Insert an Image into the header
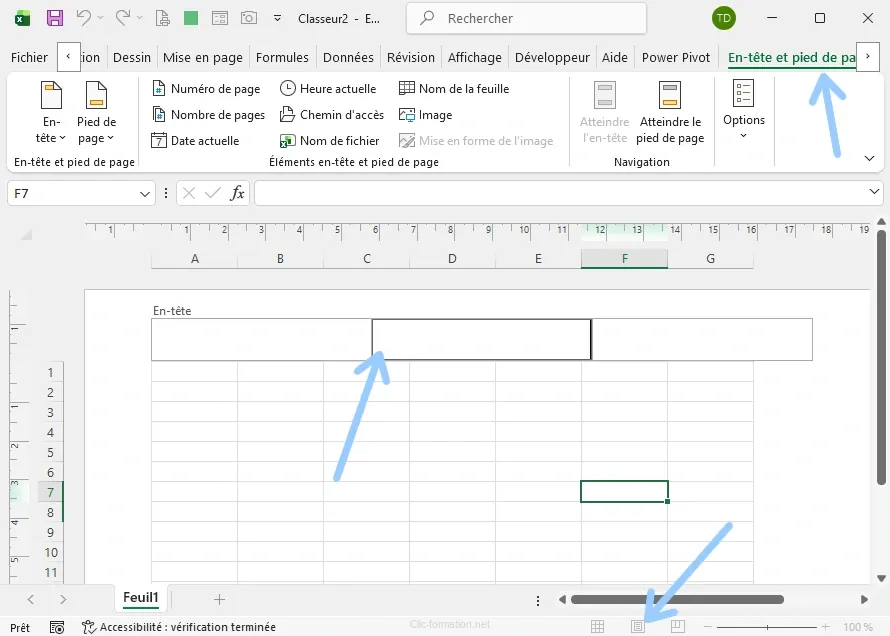Image resolution: width=890 pixels, height=636 pixels. point(425,115)
